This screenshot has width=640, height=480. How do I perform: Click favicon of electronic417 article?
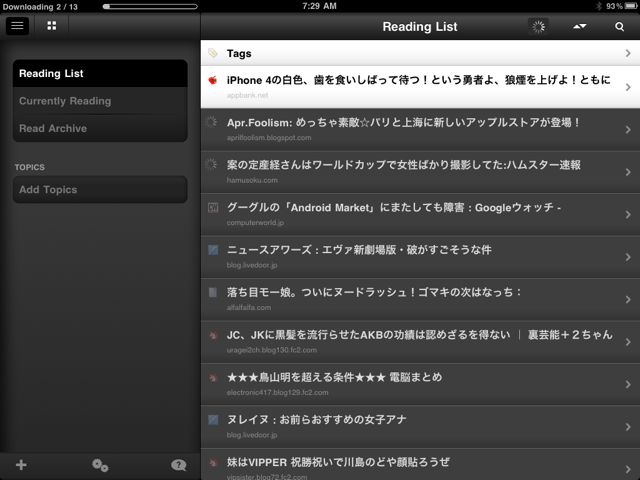point(213,378)
